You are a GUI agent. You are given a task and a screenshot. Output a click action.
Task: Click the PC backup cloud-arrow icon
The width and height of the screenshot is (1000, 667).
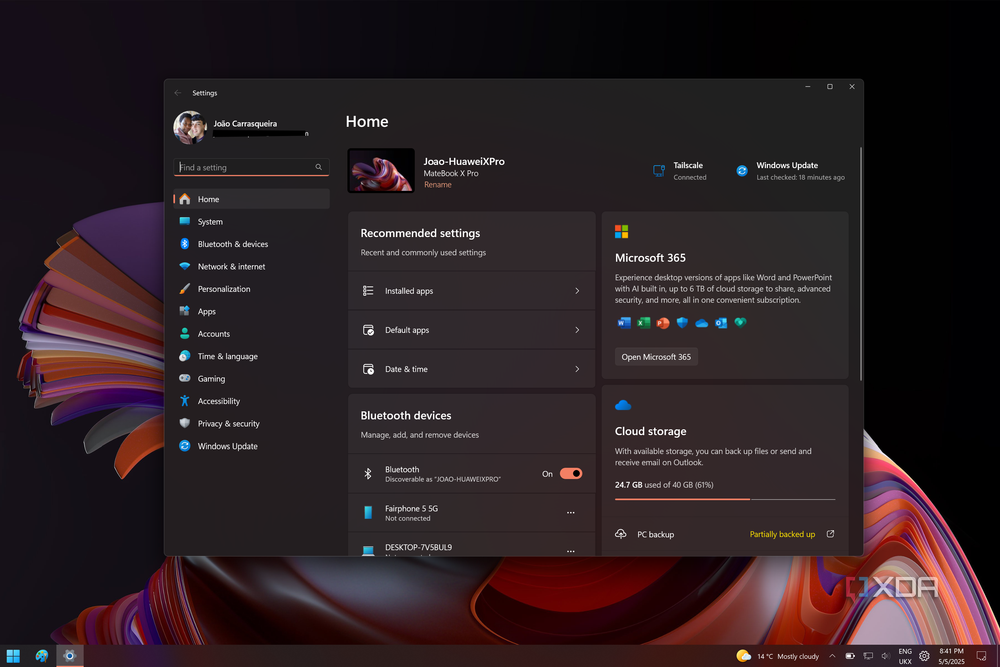[x=621, y=534]
